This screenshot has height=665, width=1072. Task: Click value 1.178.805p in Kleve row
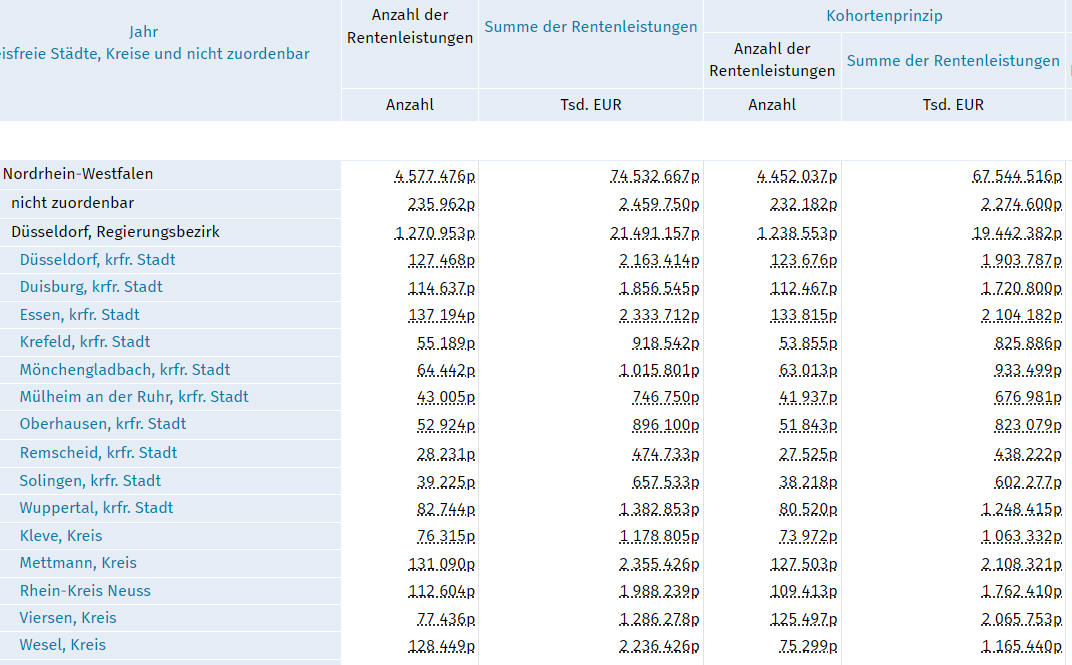point(659,537)
